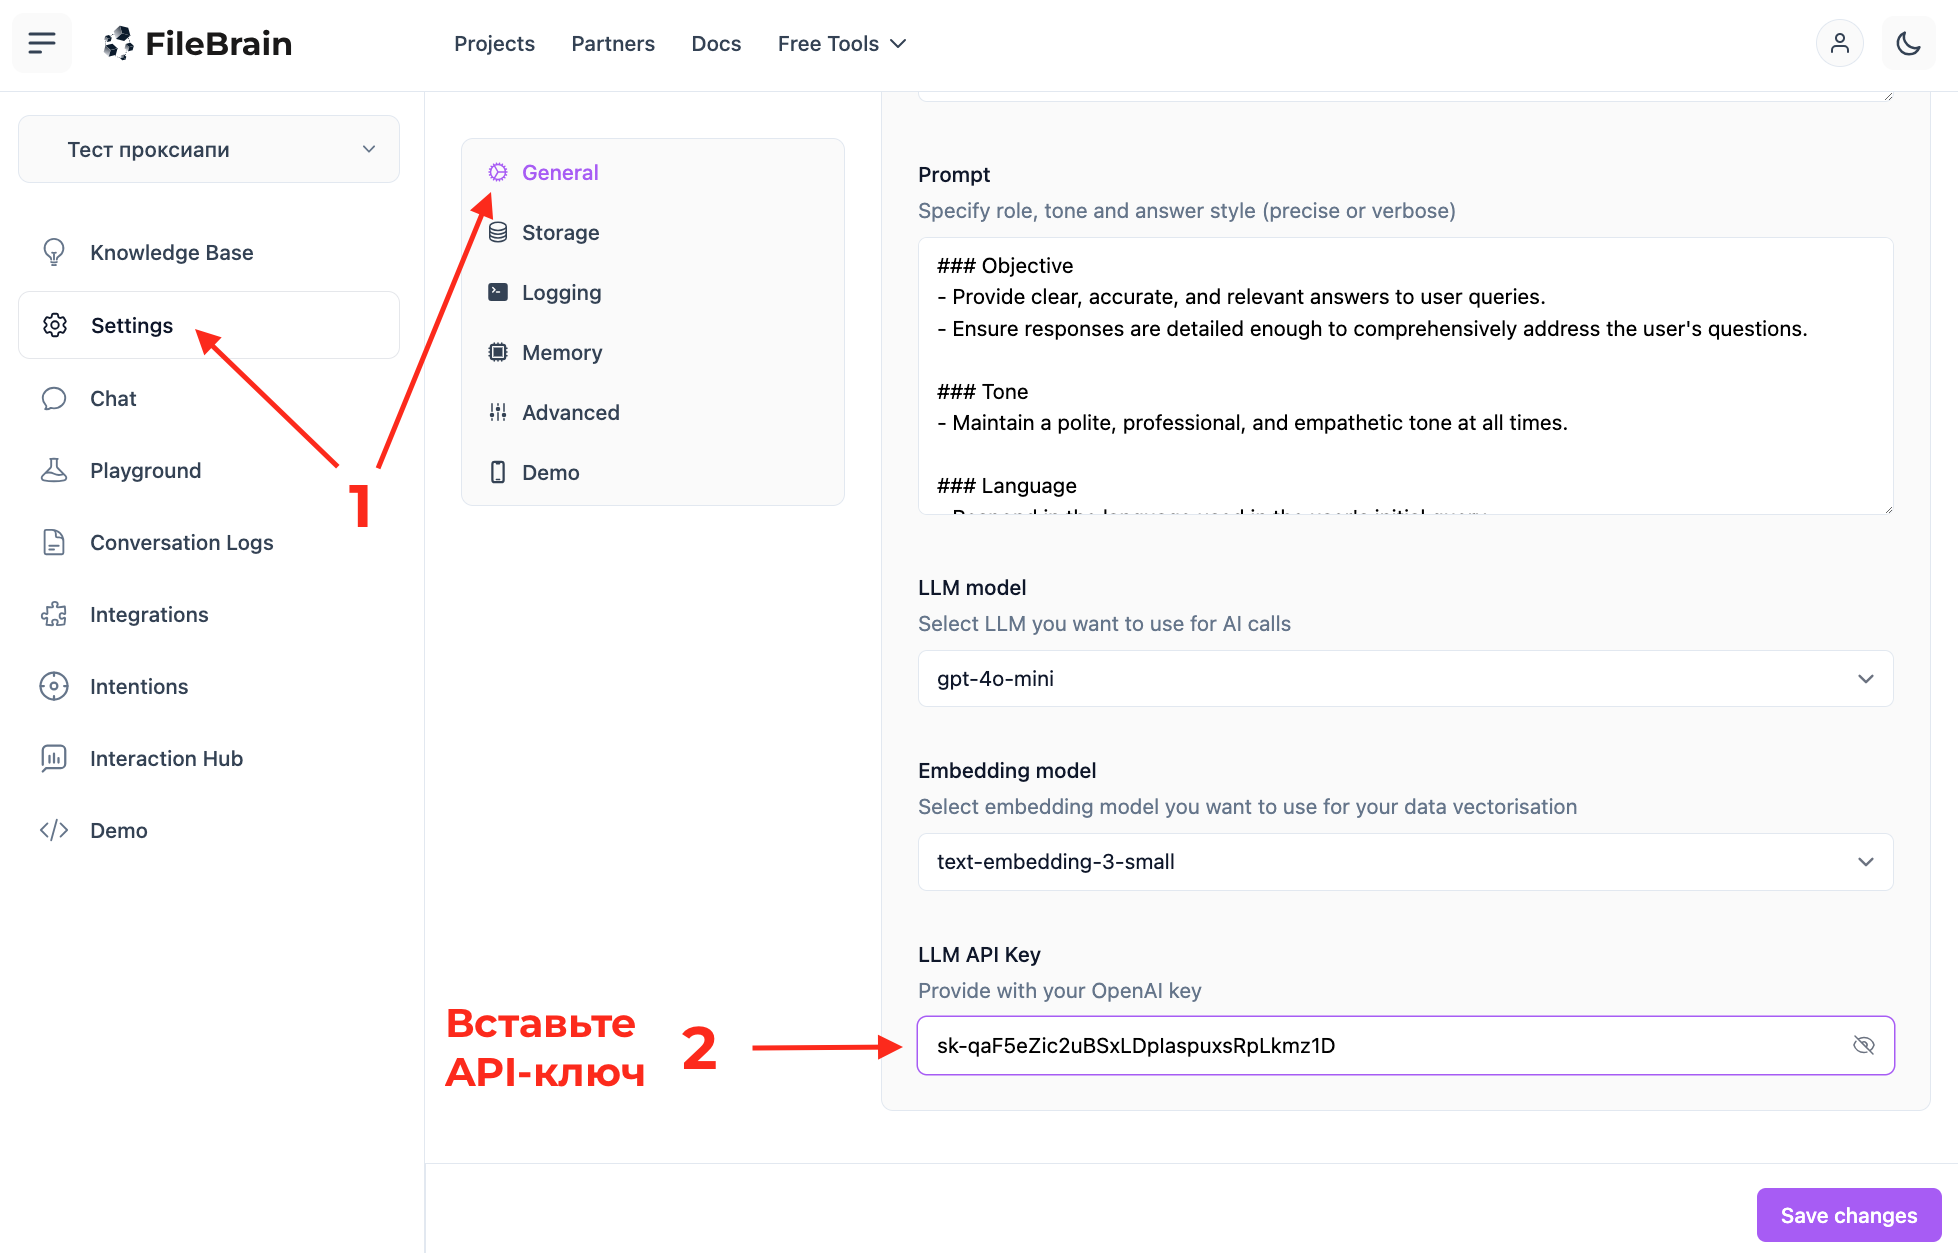Open Conversation Logs document icon
Screen dimensions: 1958x1253
coord(54,542)
